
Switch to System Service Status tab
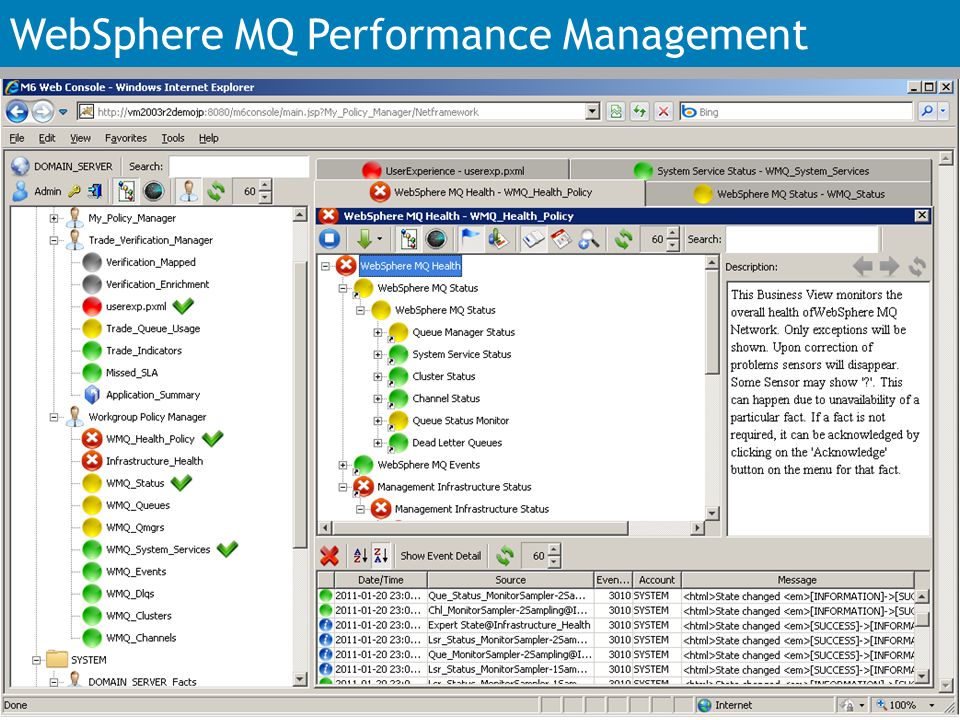coord(751,170)
